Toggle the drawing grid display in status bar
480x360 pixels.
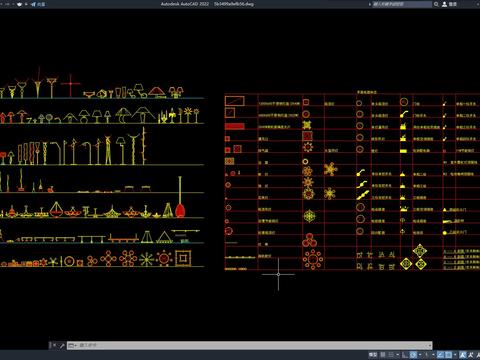(x=383, y=355)
